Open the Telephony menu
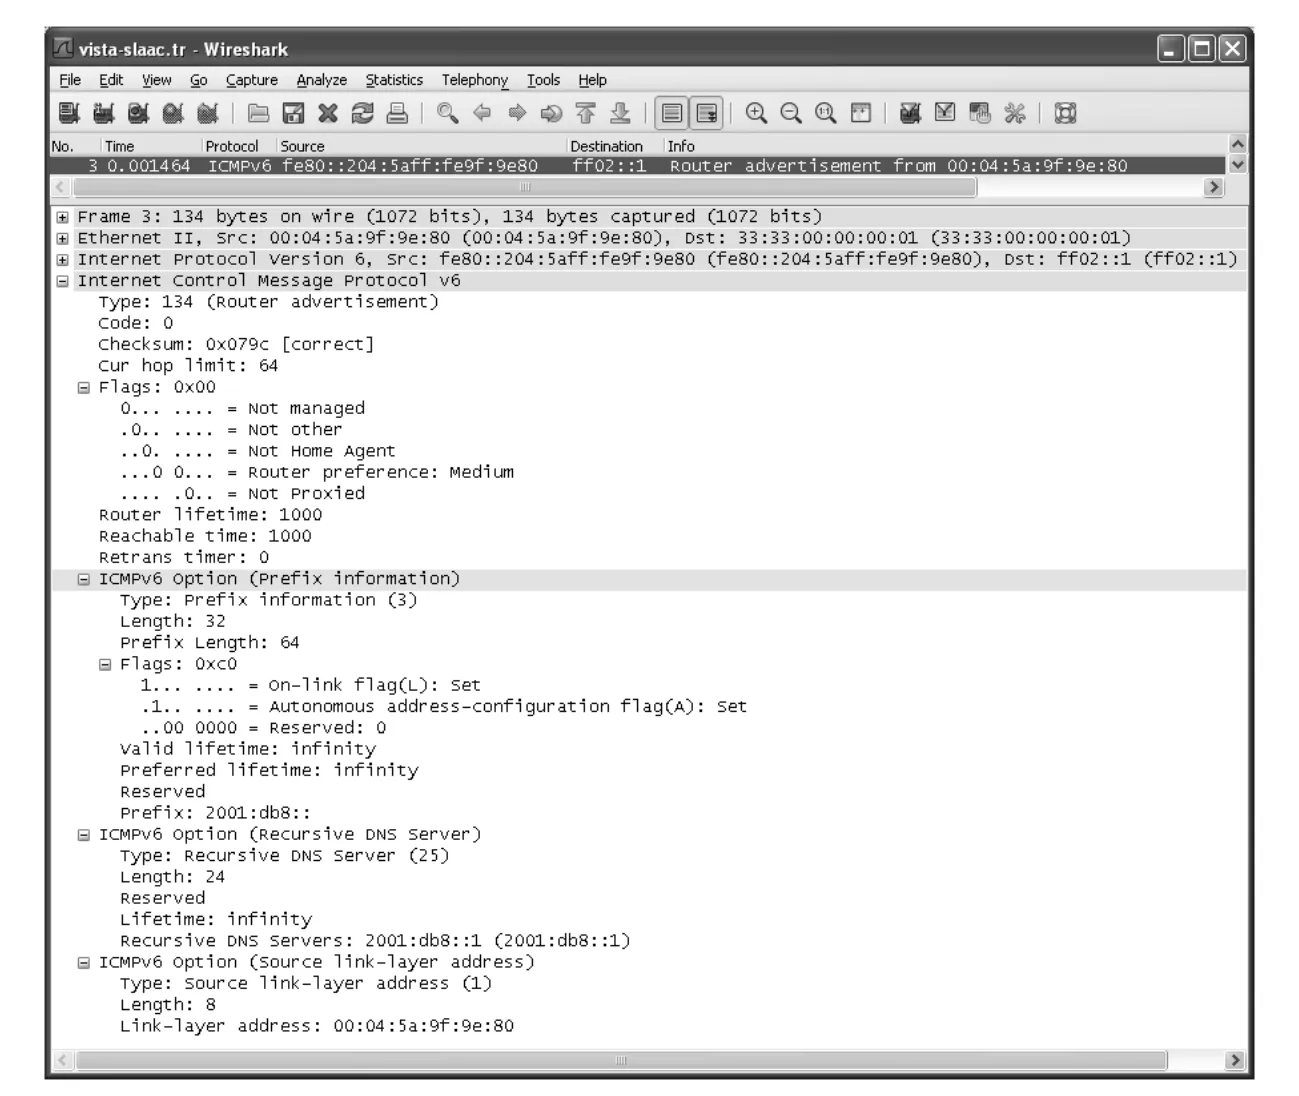Screen dimensions: 1299x1096 [475, 80]
